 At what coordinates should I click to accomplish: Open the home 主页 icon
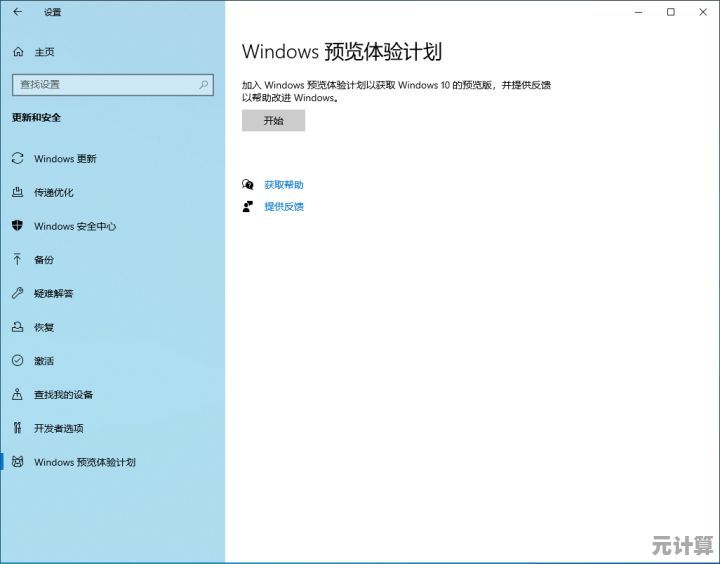point(18,52)
